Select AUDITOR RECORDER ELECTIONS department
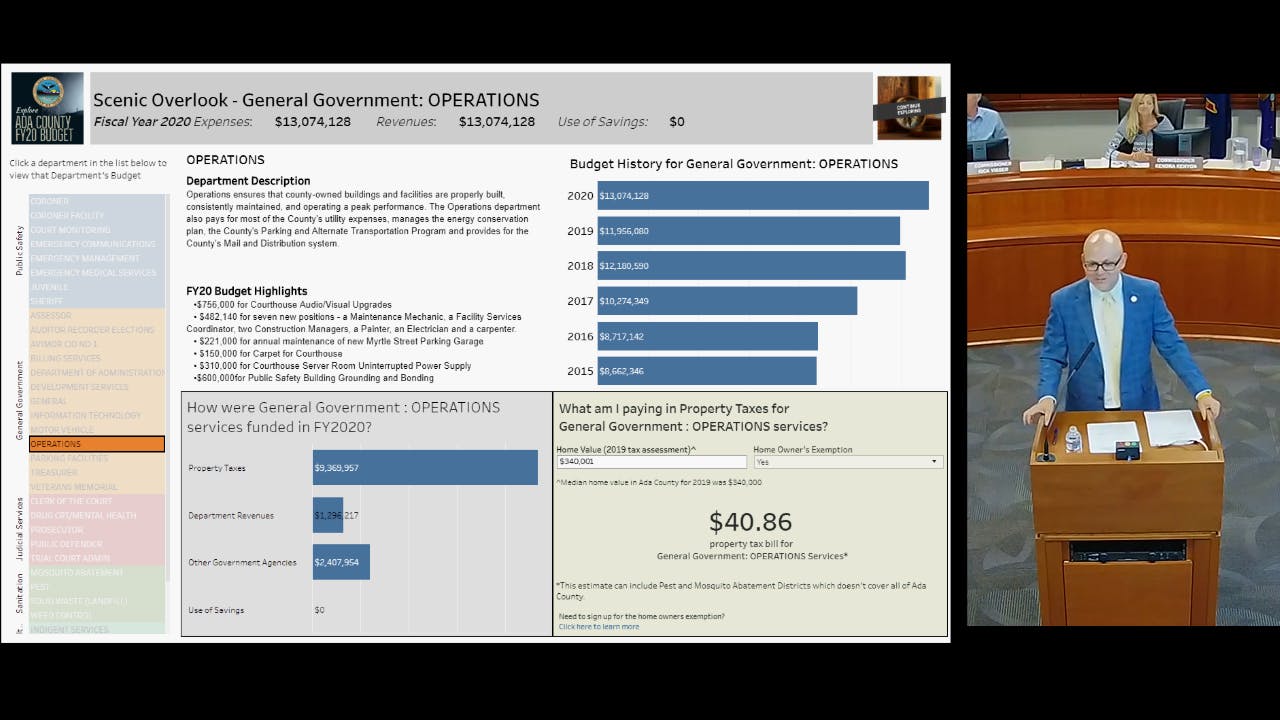 click(97, 330)
